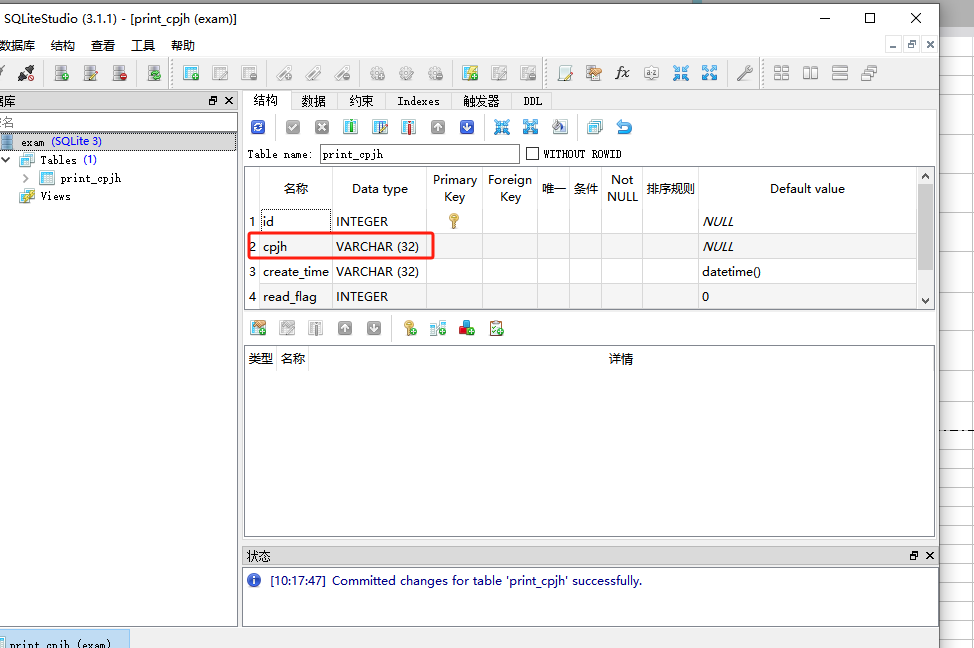Close the database side panel
Image resolution: width=974 pixels, height=648 pixels.
coord(229,101)
